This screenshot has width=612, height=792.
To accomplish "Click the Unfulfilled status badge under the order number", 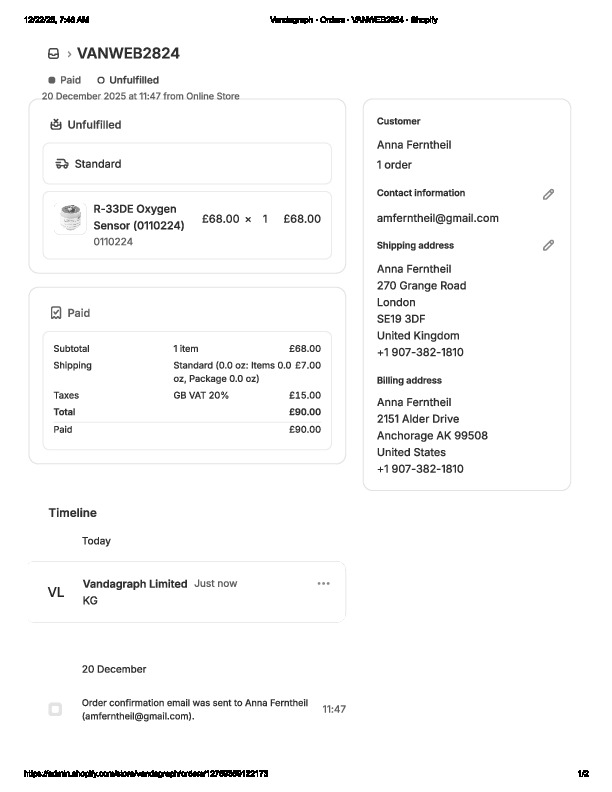I will tap(128, 80).
